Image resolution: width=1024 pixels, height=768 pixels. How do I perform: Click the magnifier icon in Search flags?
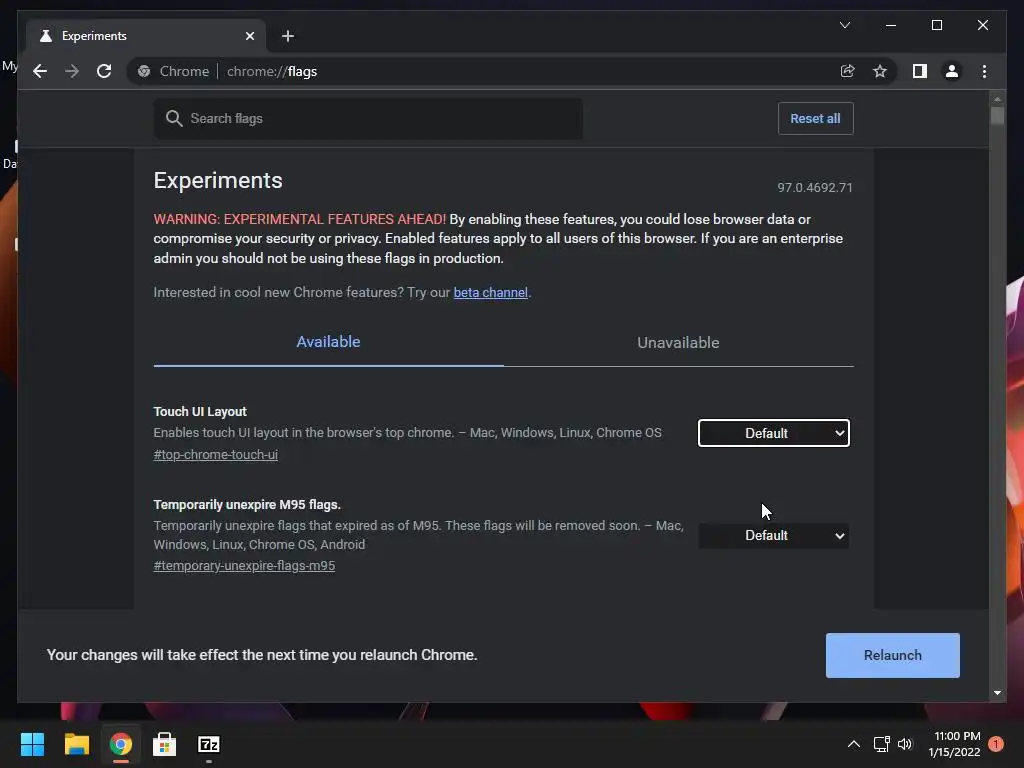pyautogui.click(x=174, y=118)
